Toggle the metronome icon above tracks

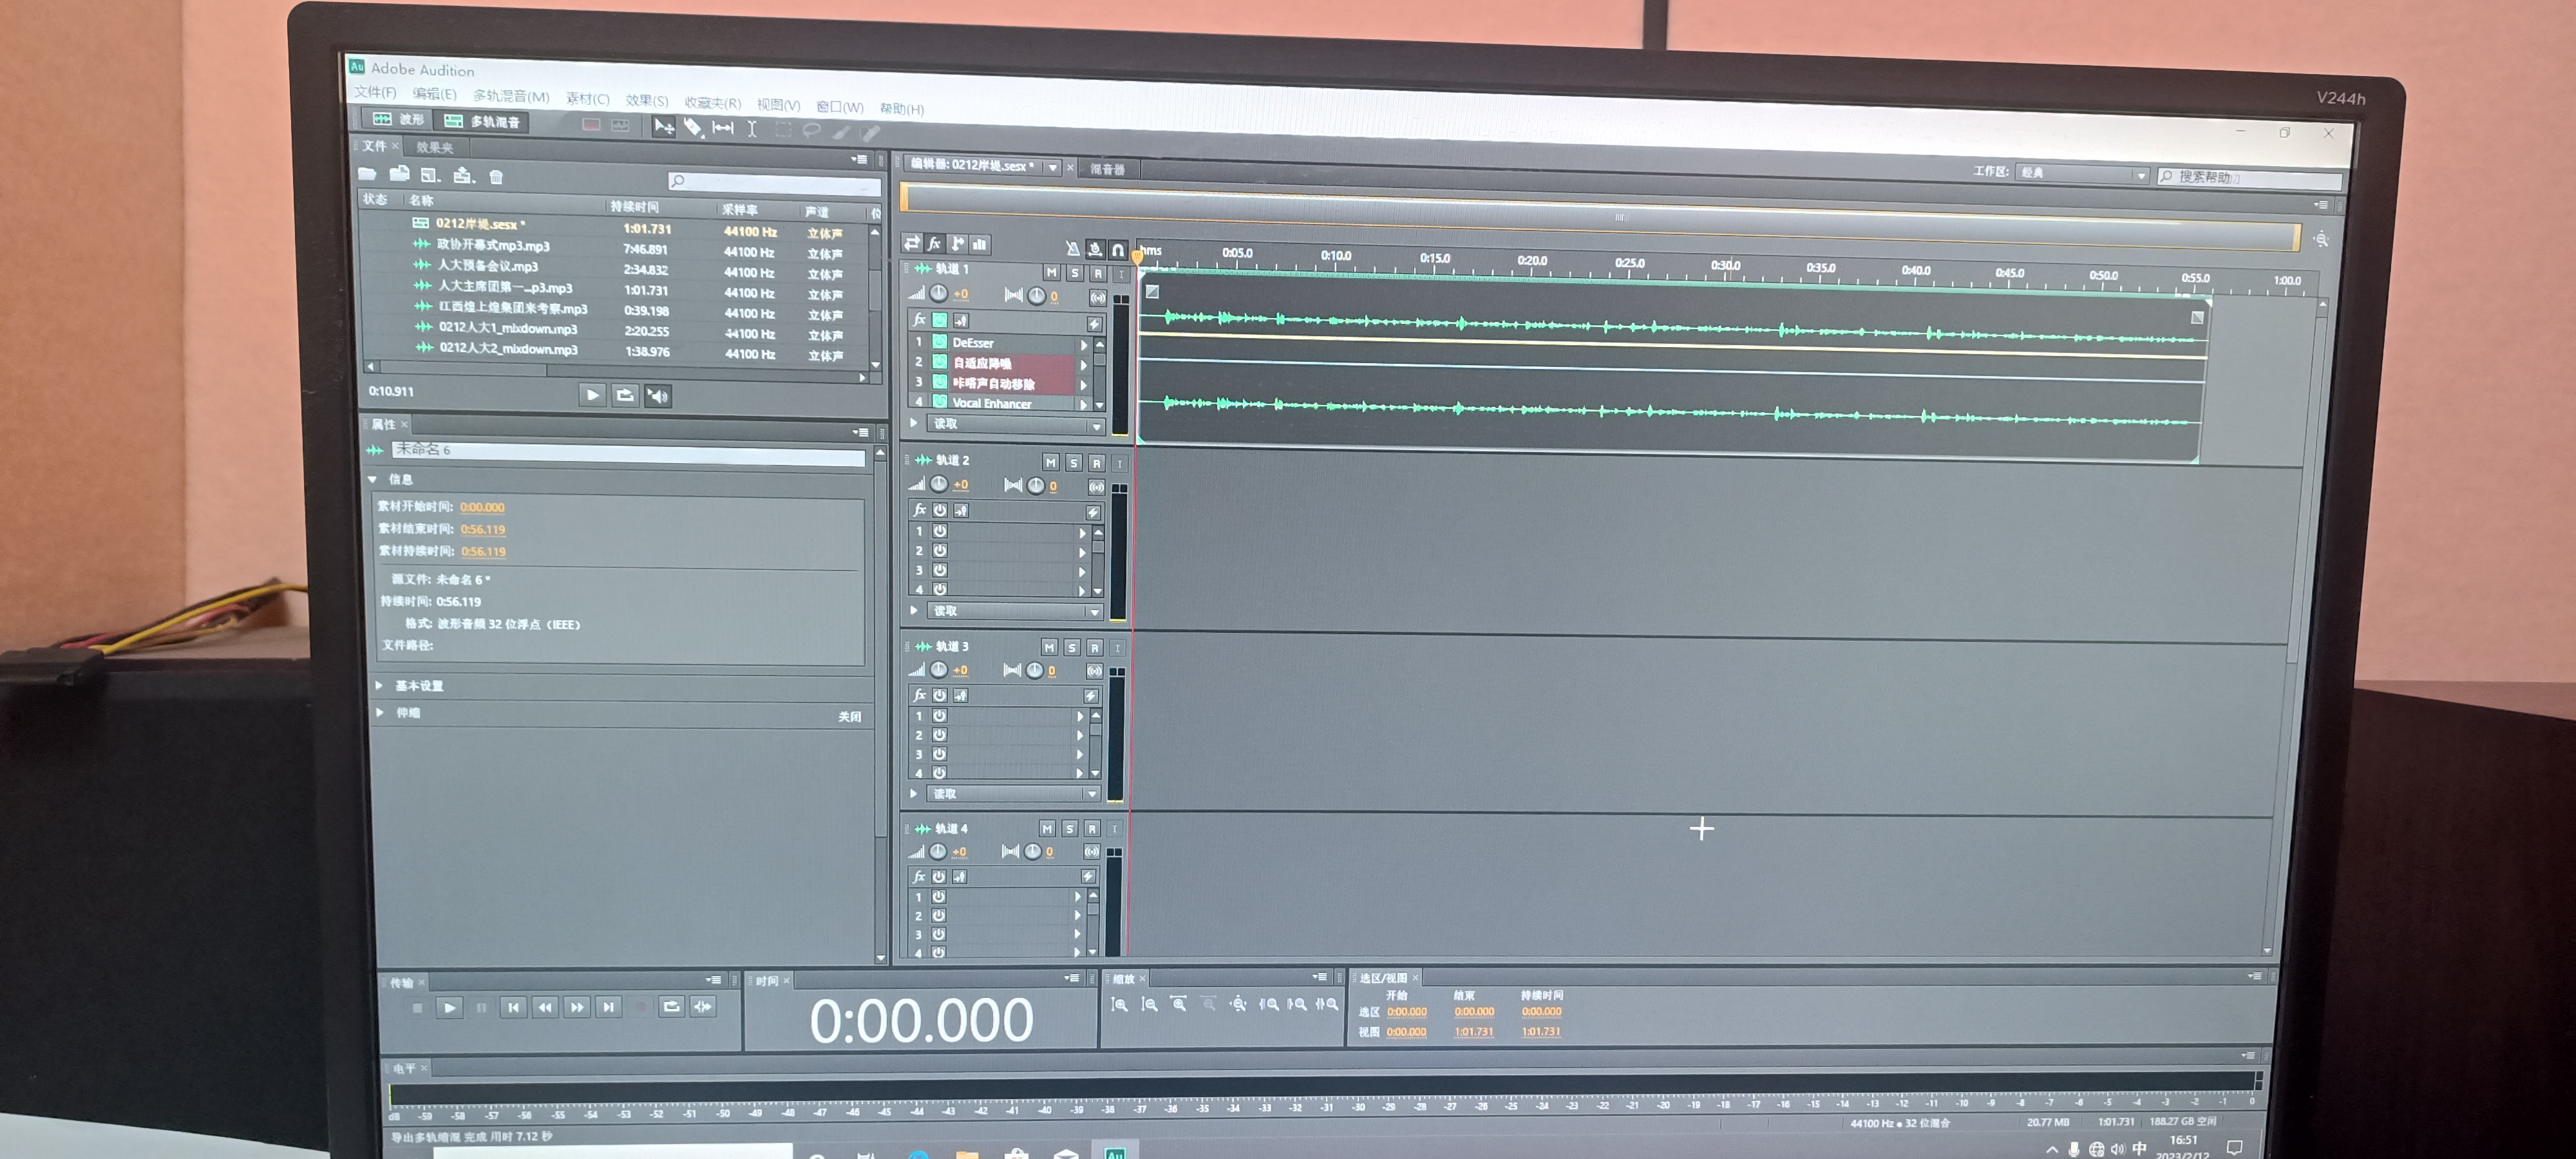pos(1072,249)
